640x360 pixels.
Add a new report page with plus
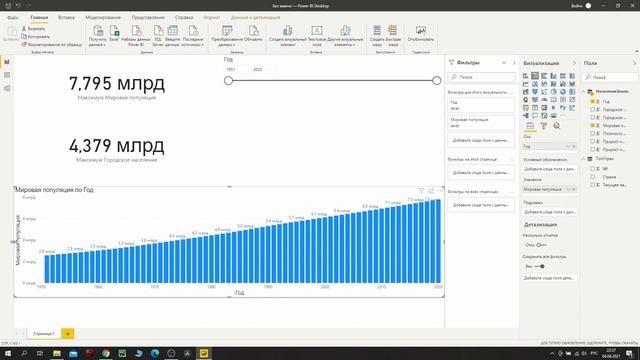68,333
